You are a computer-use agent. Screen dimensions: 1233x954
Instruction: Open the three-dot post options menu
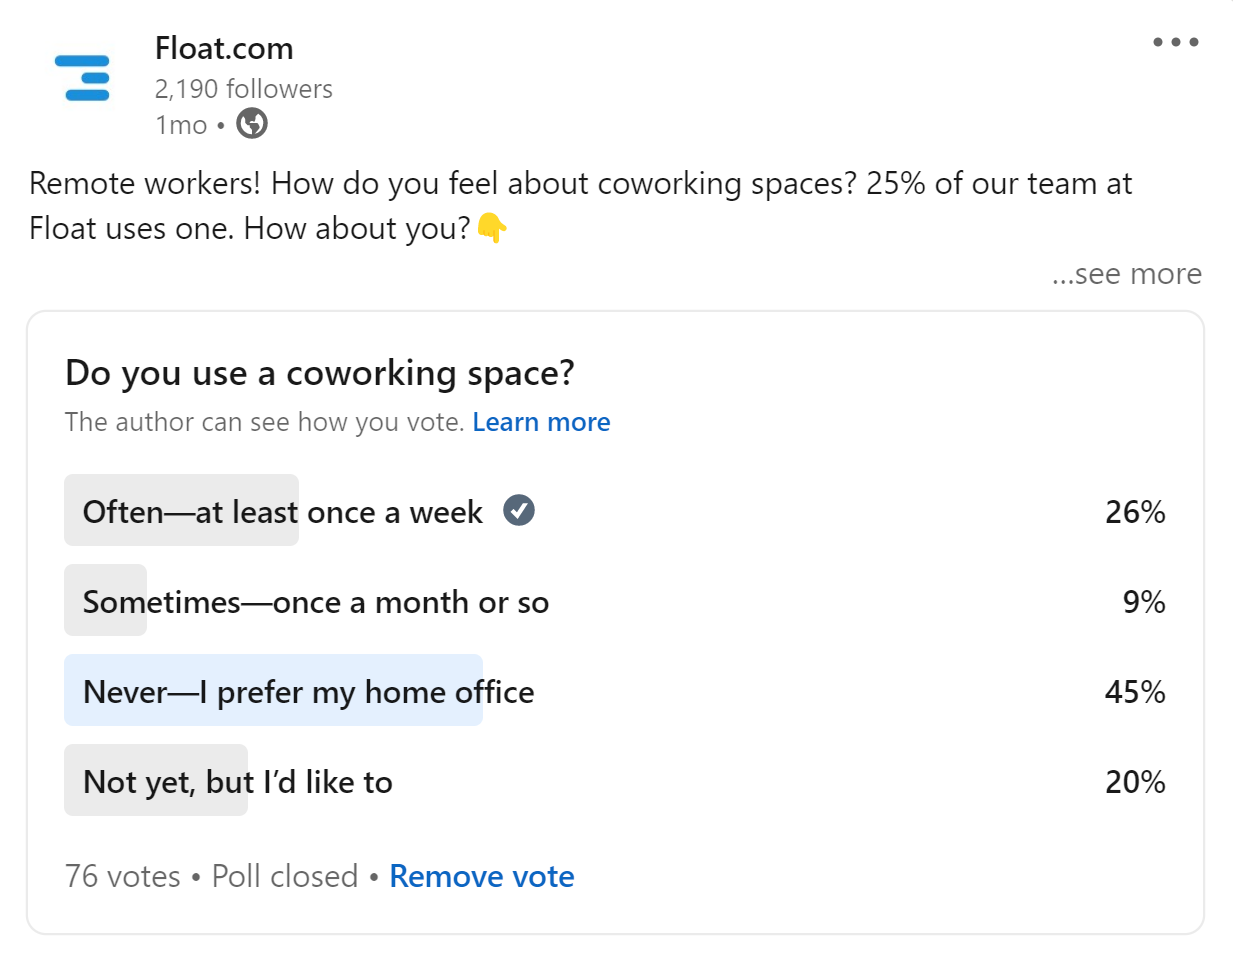[1175, 42]
